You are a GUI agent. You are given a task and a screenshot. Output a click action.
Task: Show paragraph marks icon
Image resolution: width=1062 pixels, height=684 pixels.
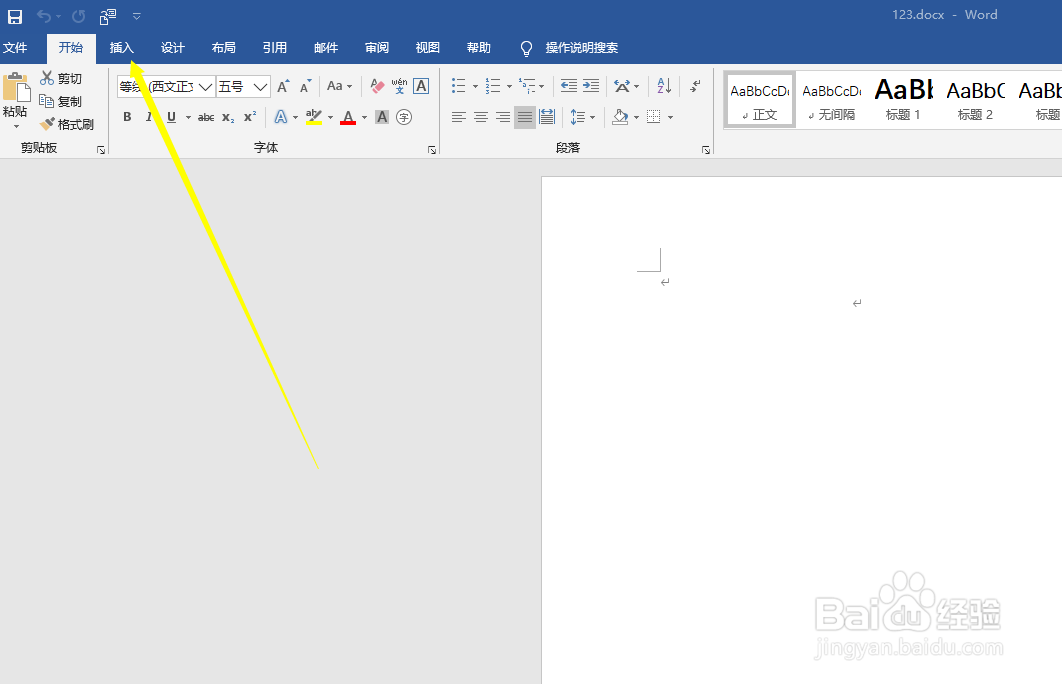696,85
